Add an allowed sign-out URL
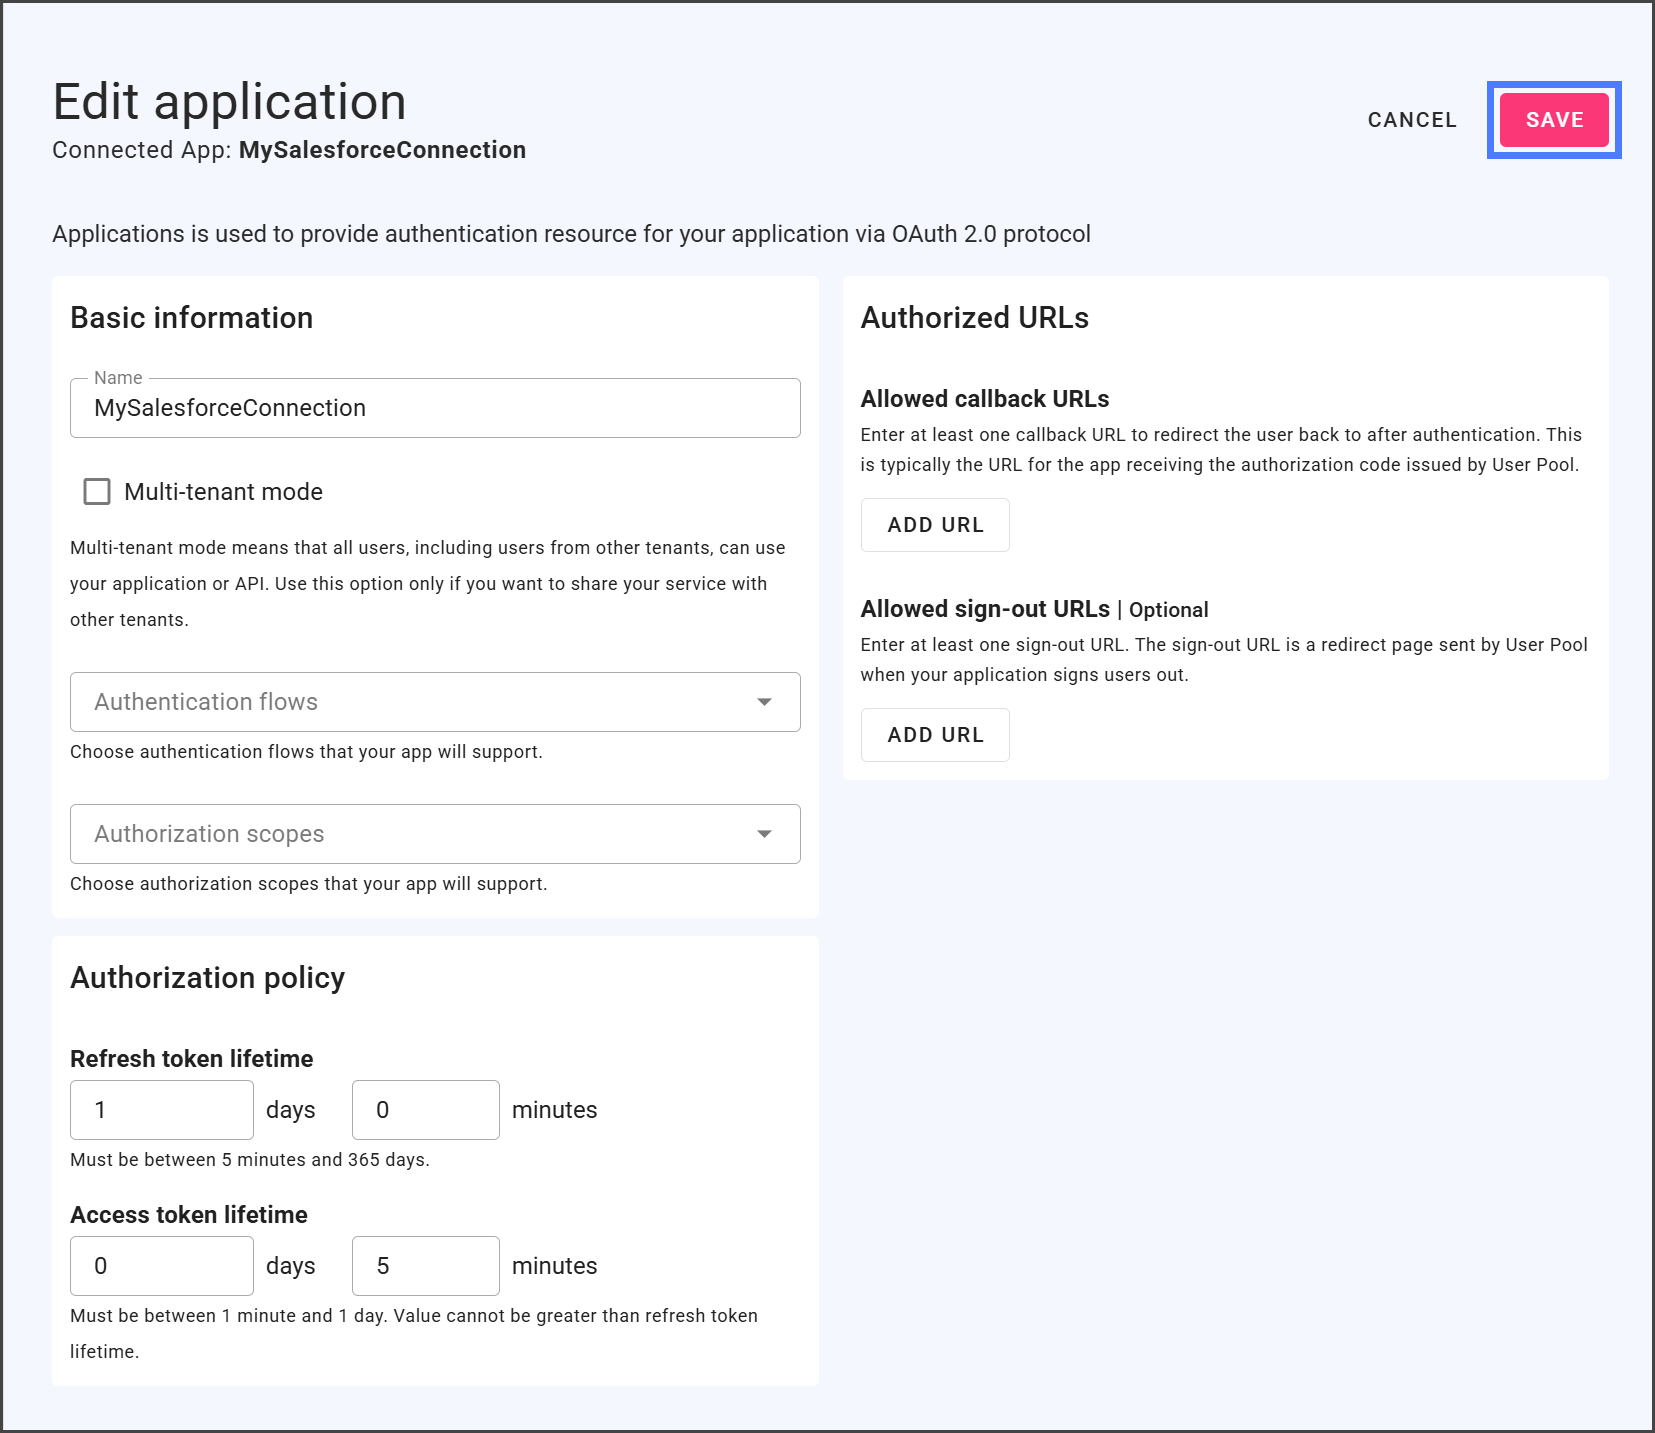 (x=934, y=735)
